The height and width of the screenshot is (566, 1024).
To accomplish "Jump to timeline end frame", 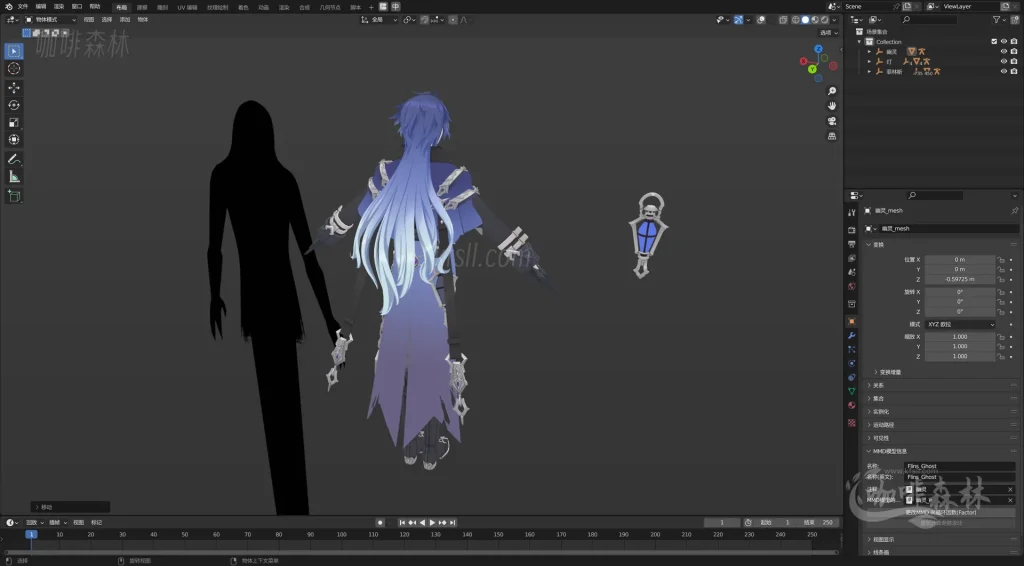I will (453, 523).
